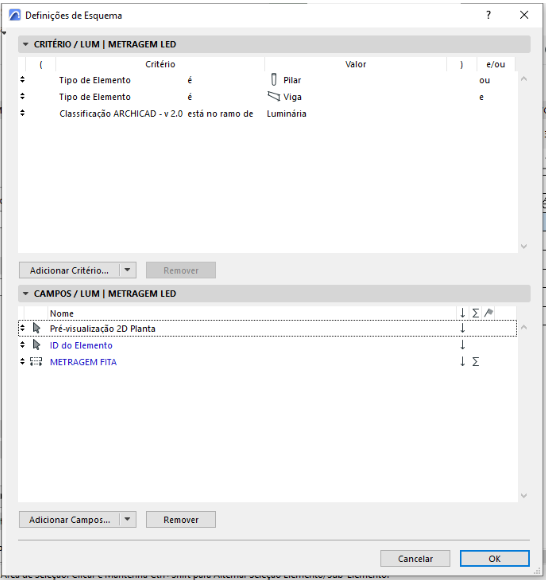The height and width of the screenshot is (581, 547).
Task: Click the flag column header icon
Action: (x=488, y=313)
